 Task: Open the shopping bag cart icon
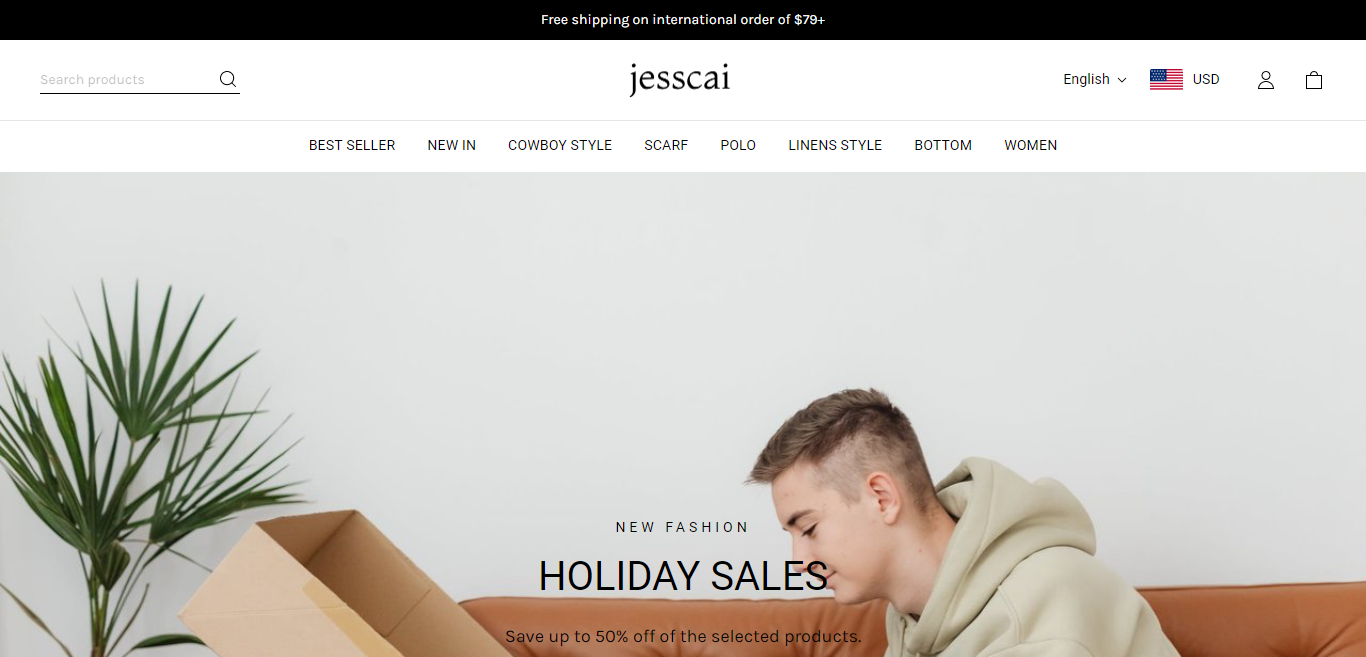(1314, 80)
